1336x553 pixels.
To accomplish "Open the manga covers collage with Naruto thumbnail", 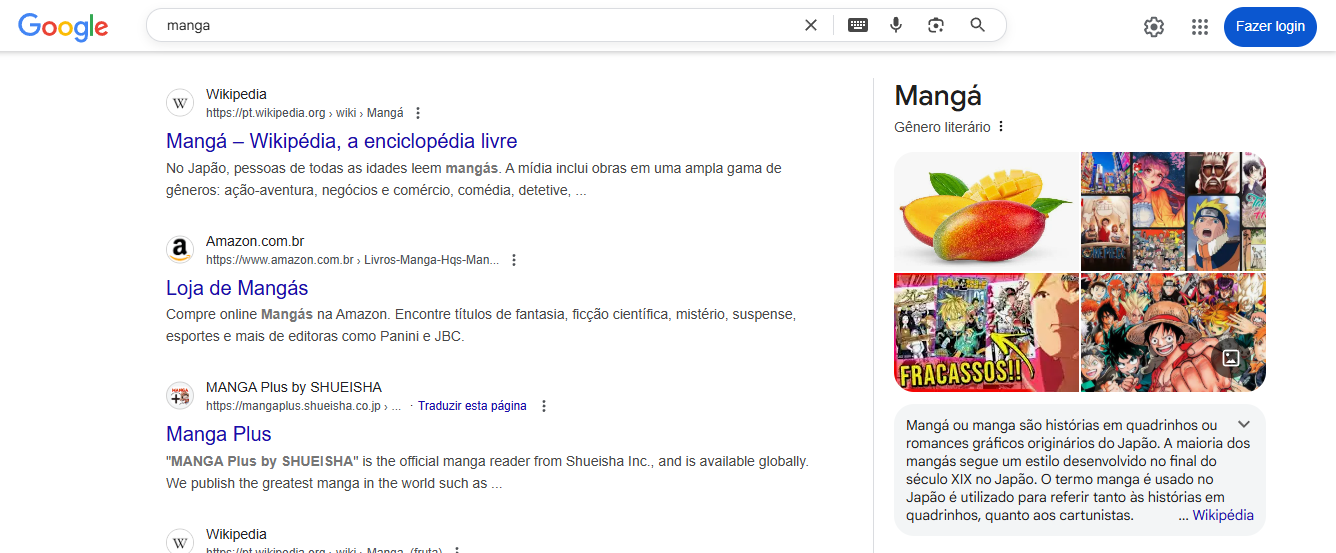I will click(x=1173, y=211).
